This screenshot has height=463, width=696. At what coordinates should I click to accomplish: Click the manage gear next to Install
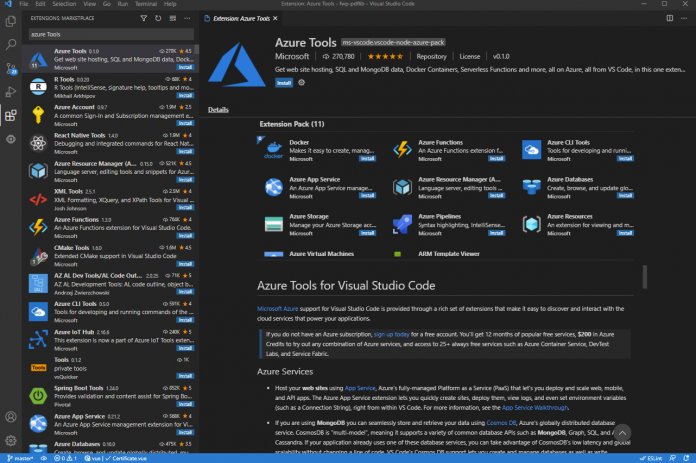[x=301, y=83]
